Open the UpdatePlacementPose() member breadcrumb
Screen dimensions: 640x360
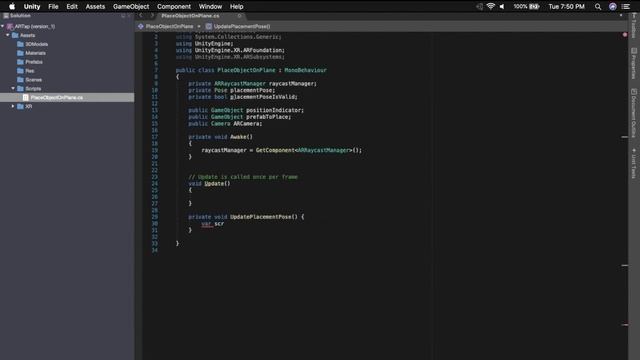point(238,27)
